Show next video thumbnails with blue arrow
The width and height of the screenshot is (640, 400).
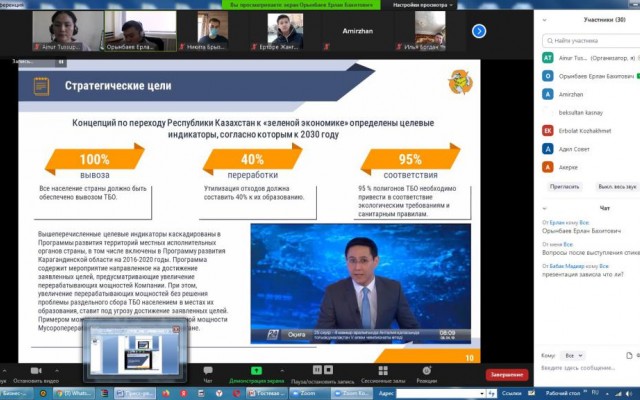pyautogui.click(x=479, y=31)
